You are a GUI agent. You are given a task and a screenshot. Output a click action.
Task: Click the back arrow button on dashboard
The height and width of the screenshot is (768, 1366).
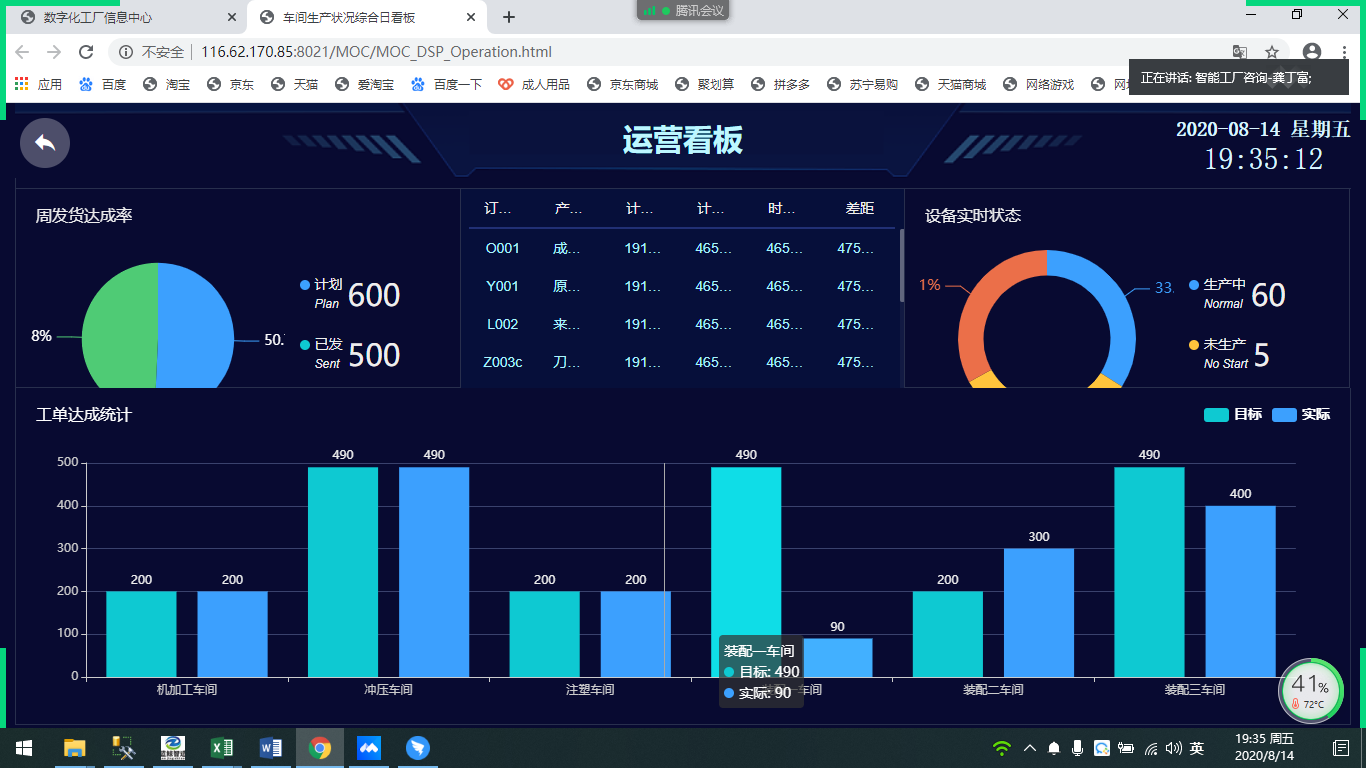pyautogui.click(x=45, y=142)
